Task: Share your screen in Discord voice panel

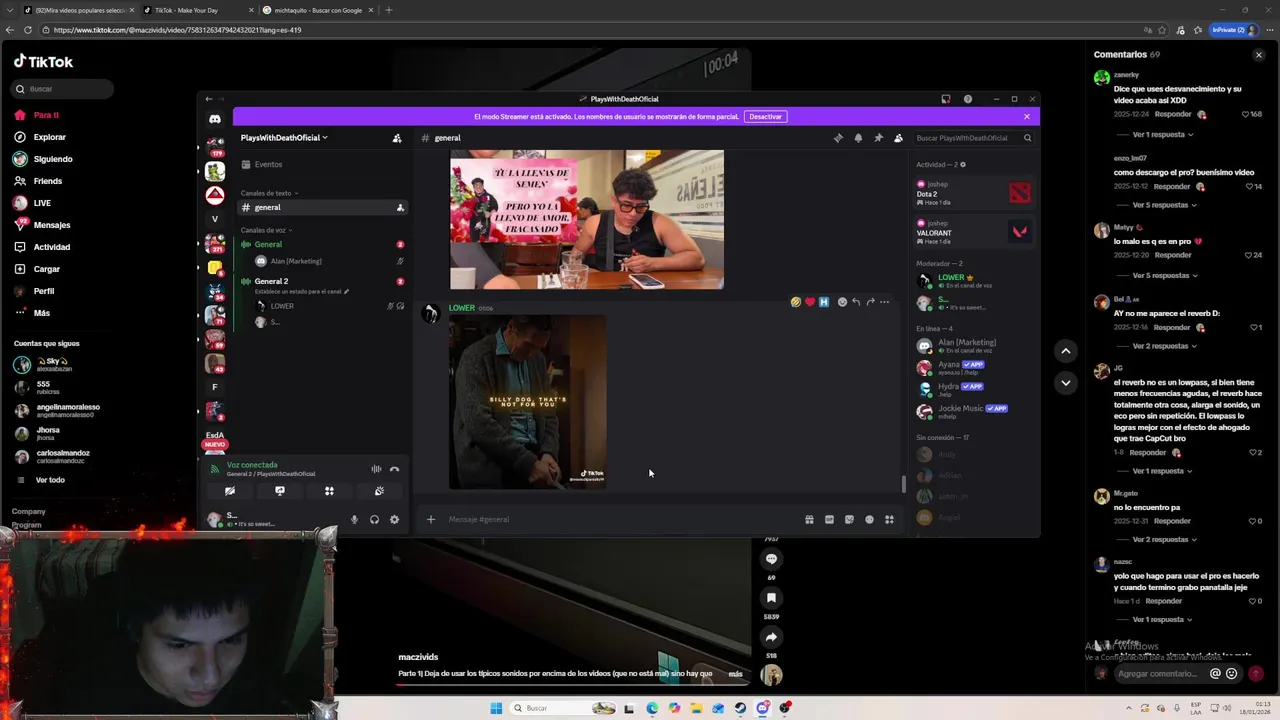Action: (280, 491)
